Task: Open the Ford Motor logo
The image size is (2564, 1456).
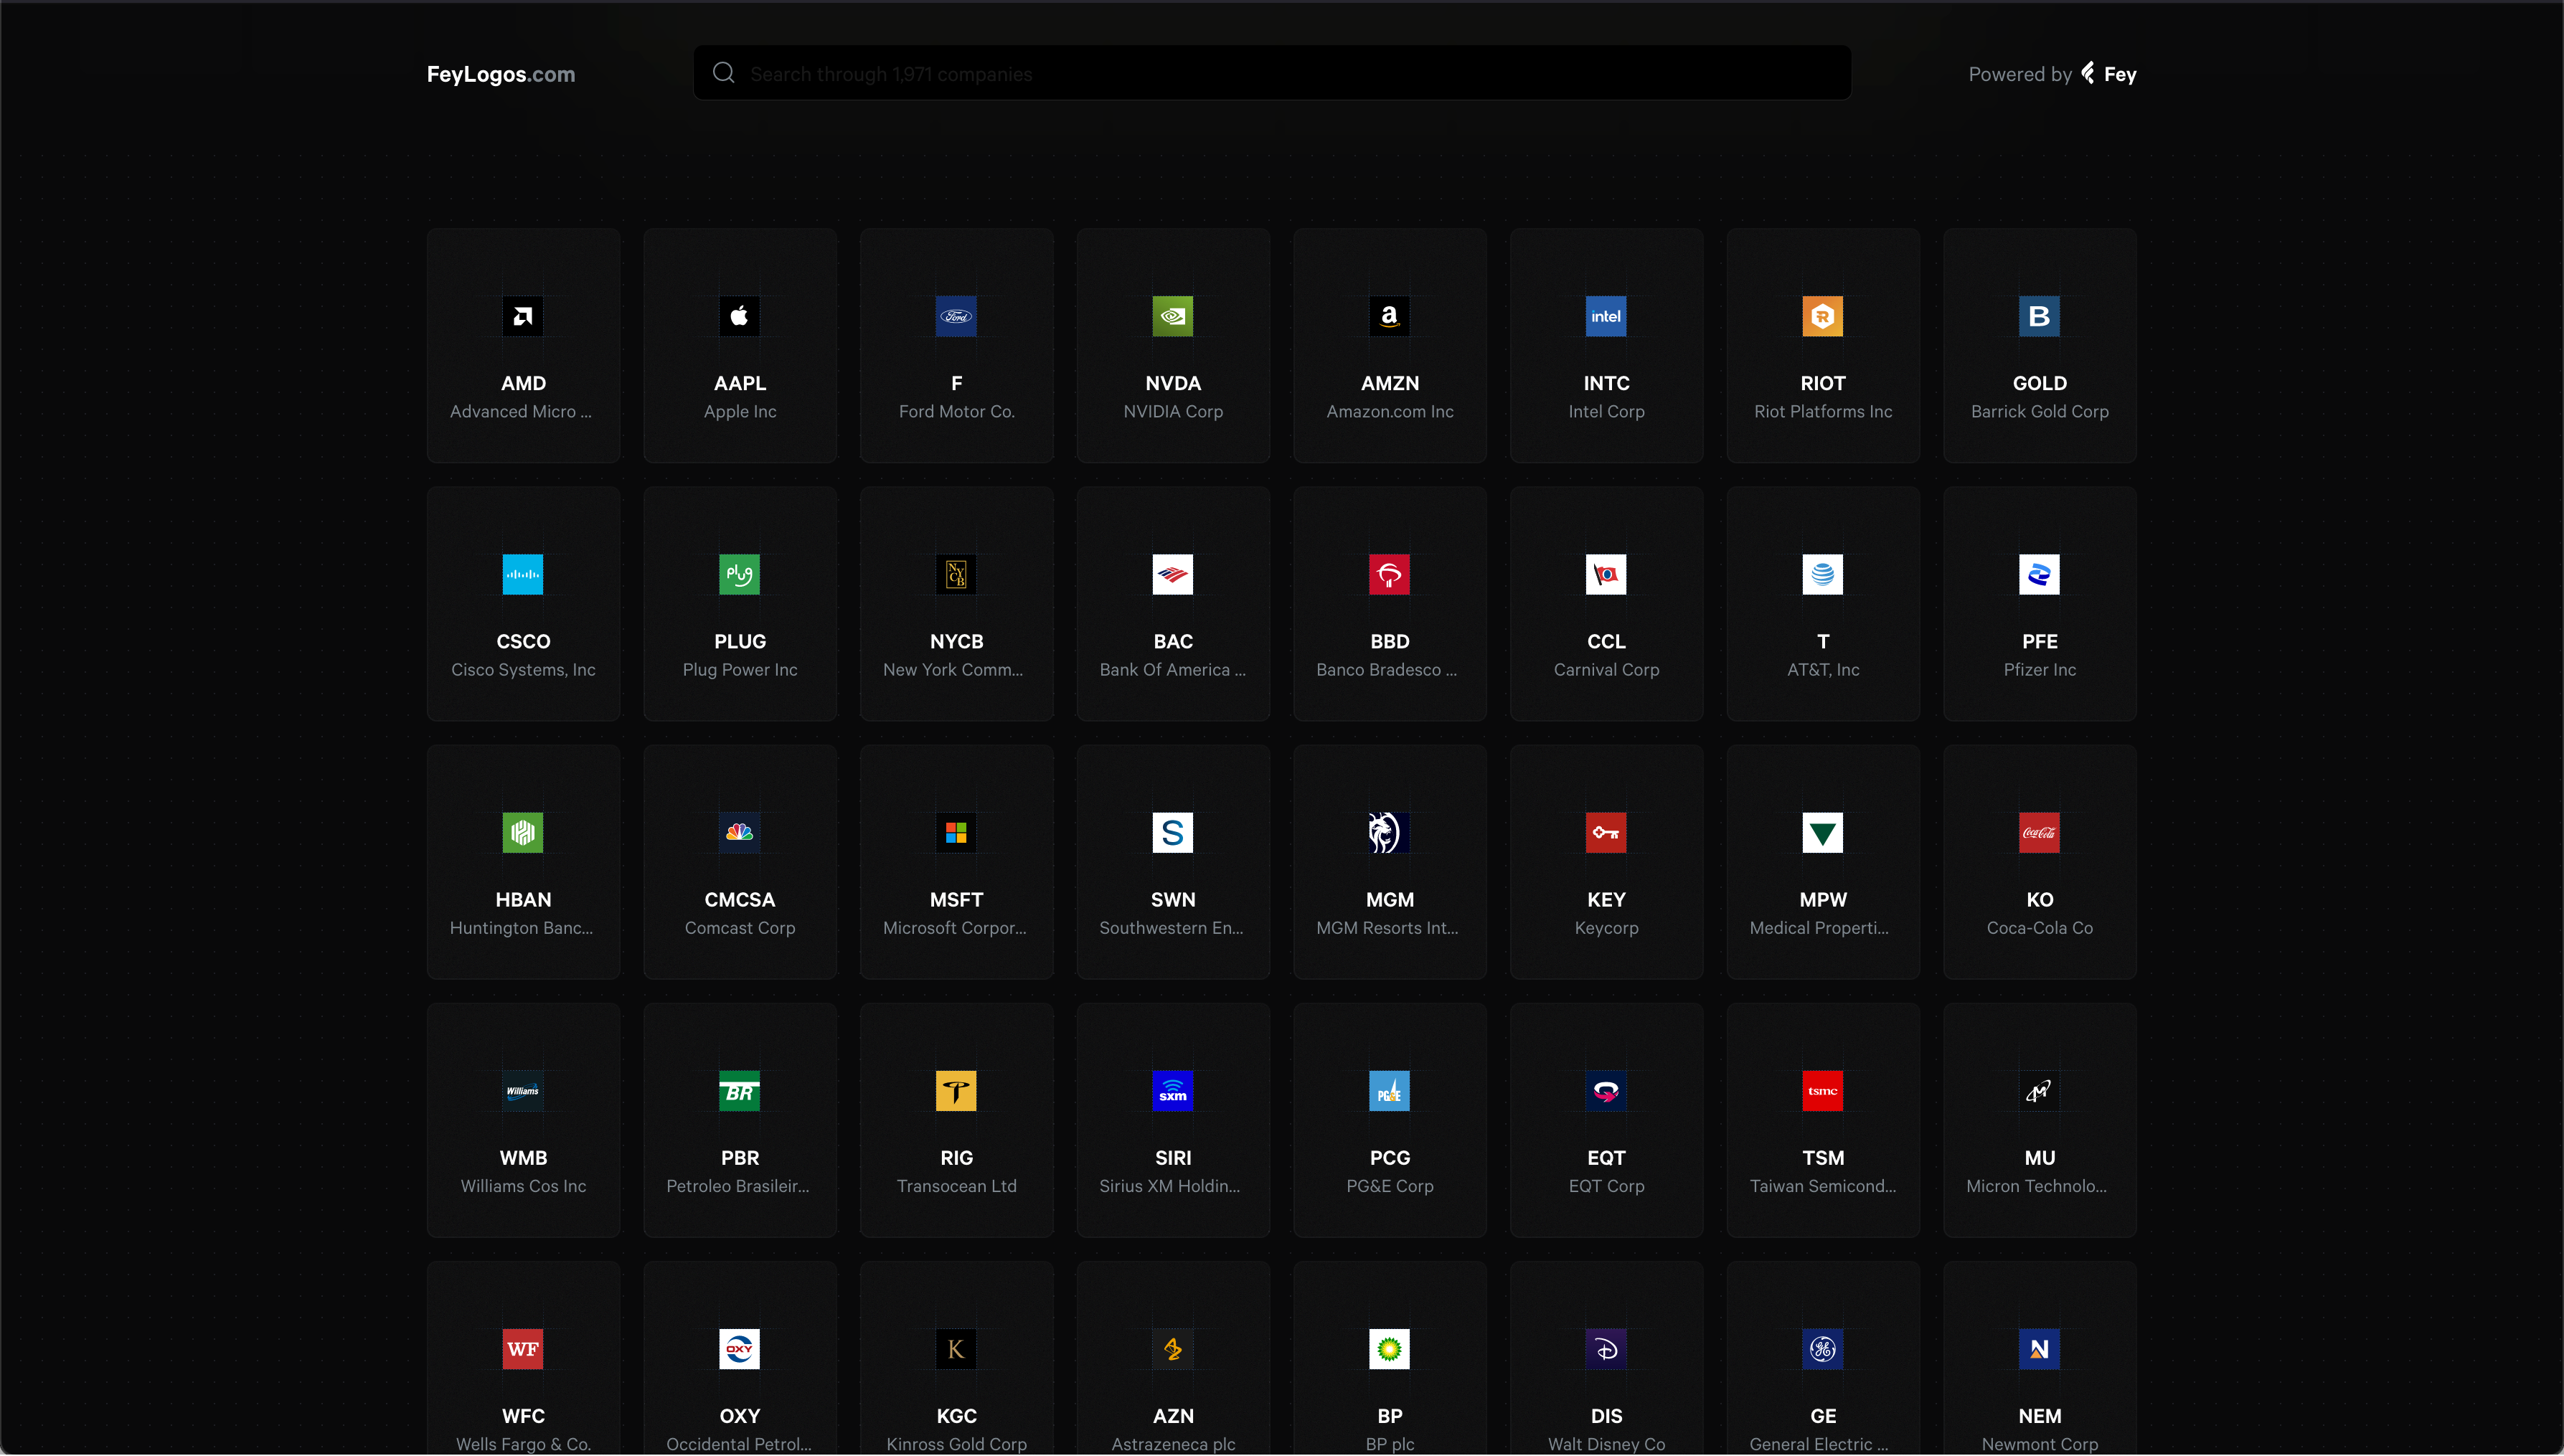Action: (956, 316)
